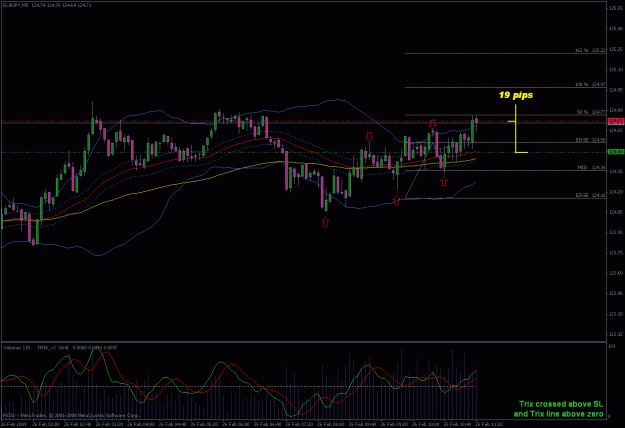Click the 124.20 price axis label
This screenshot has width=625, height=428.
coord(615,192)
